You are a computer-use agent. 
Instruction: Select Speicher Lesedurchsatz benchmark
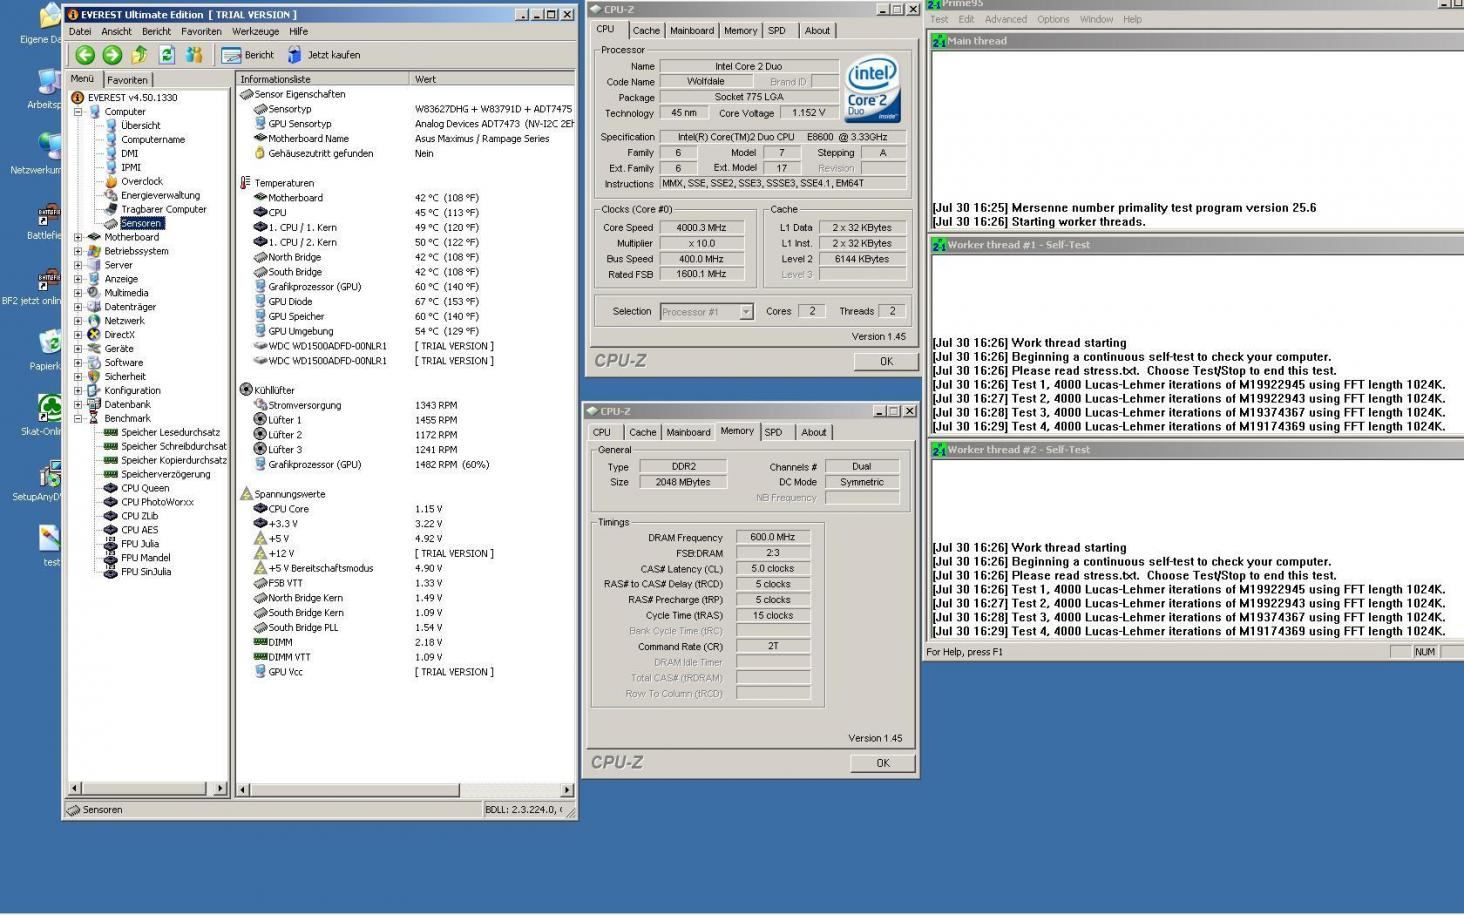click(170, 433)
